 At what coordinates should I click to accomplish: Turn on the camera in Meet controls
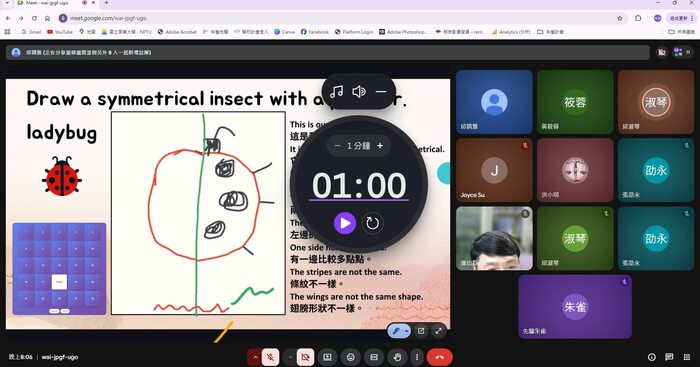[305, 357]
